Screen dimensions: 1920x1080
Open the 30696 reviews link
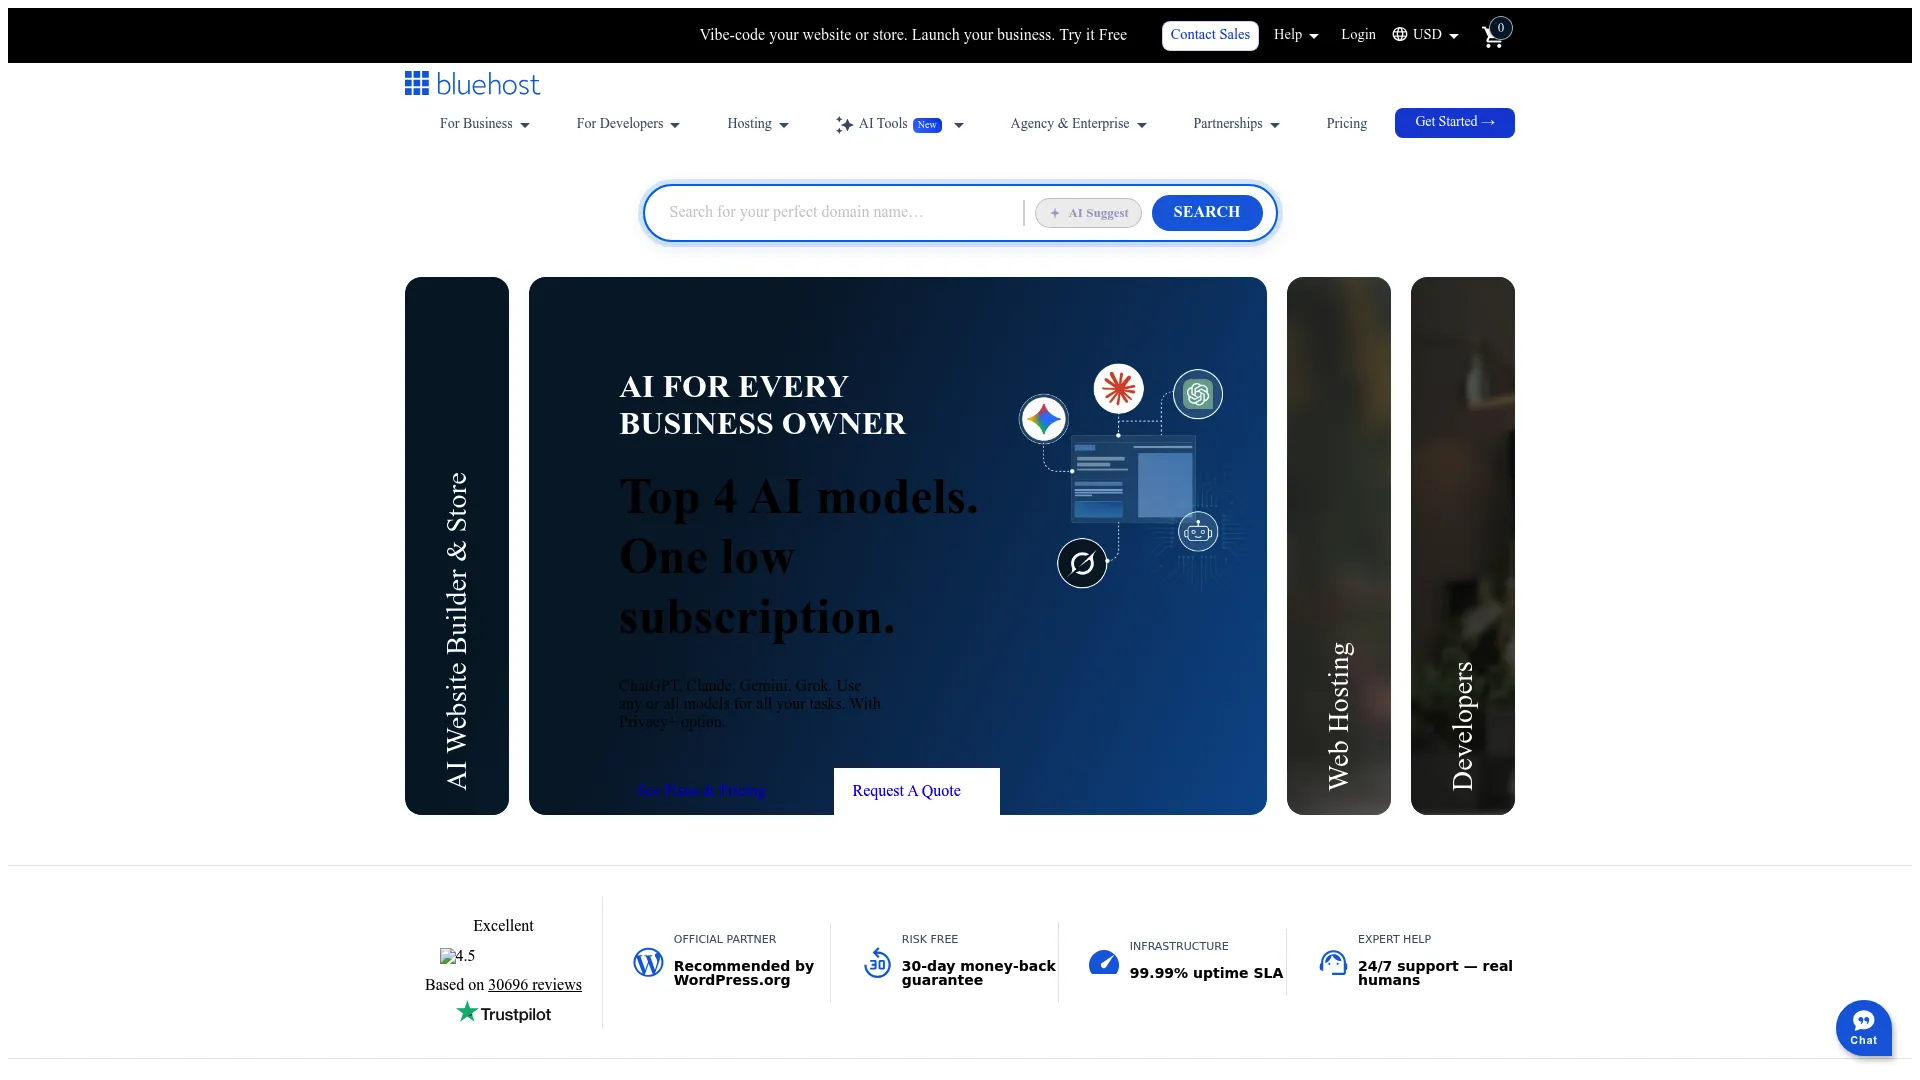pyautogui.click(x=534, y=985)
